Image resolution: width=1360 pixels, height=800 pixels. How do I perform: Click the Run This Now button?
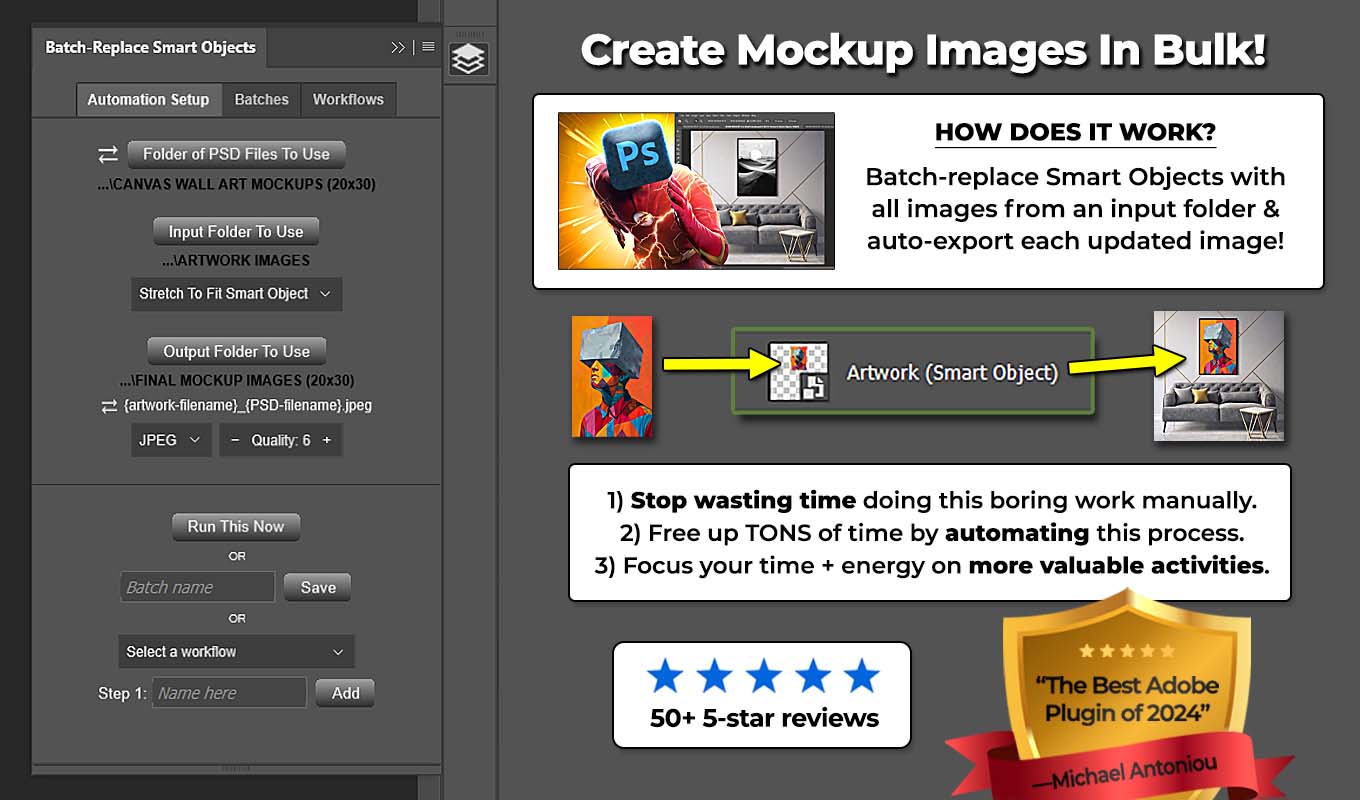(x=236, y=527)
